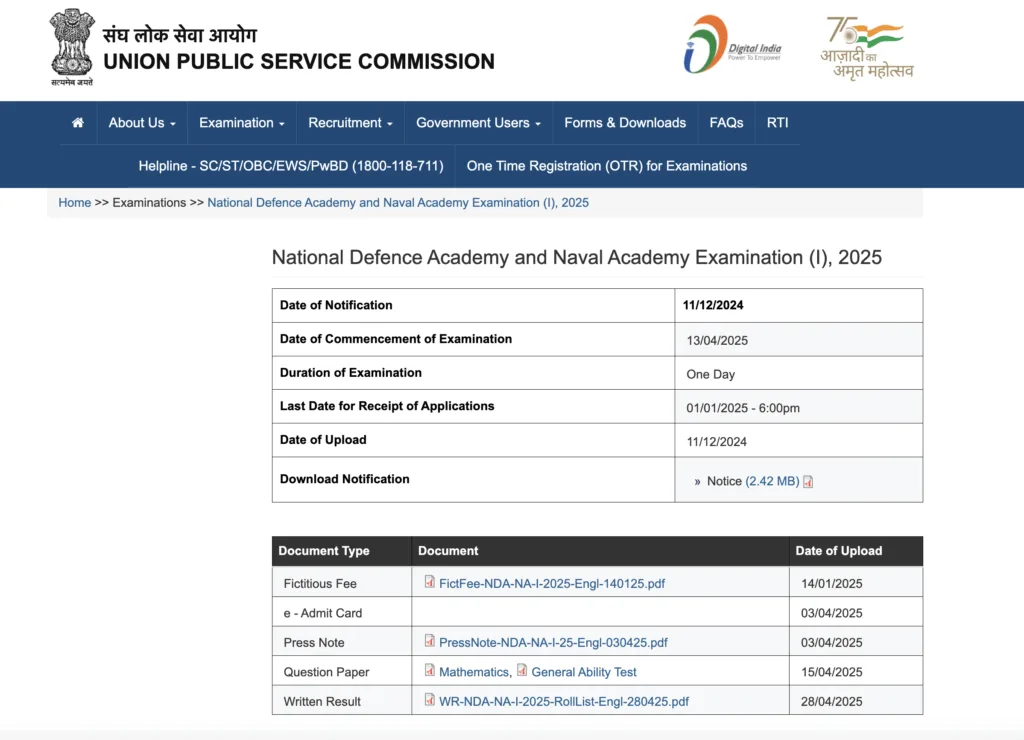The height and width of the screenshot is (740, 1024).
Task: Open One Time Registration for Examinations link
Action: pyautogui.click(x=606, y=166)
